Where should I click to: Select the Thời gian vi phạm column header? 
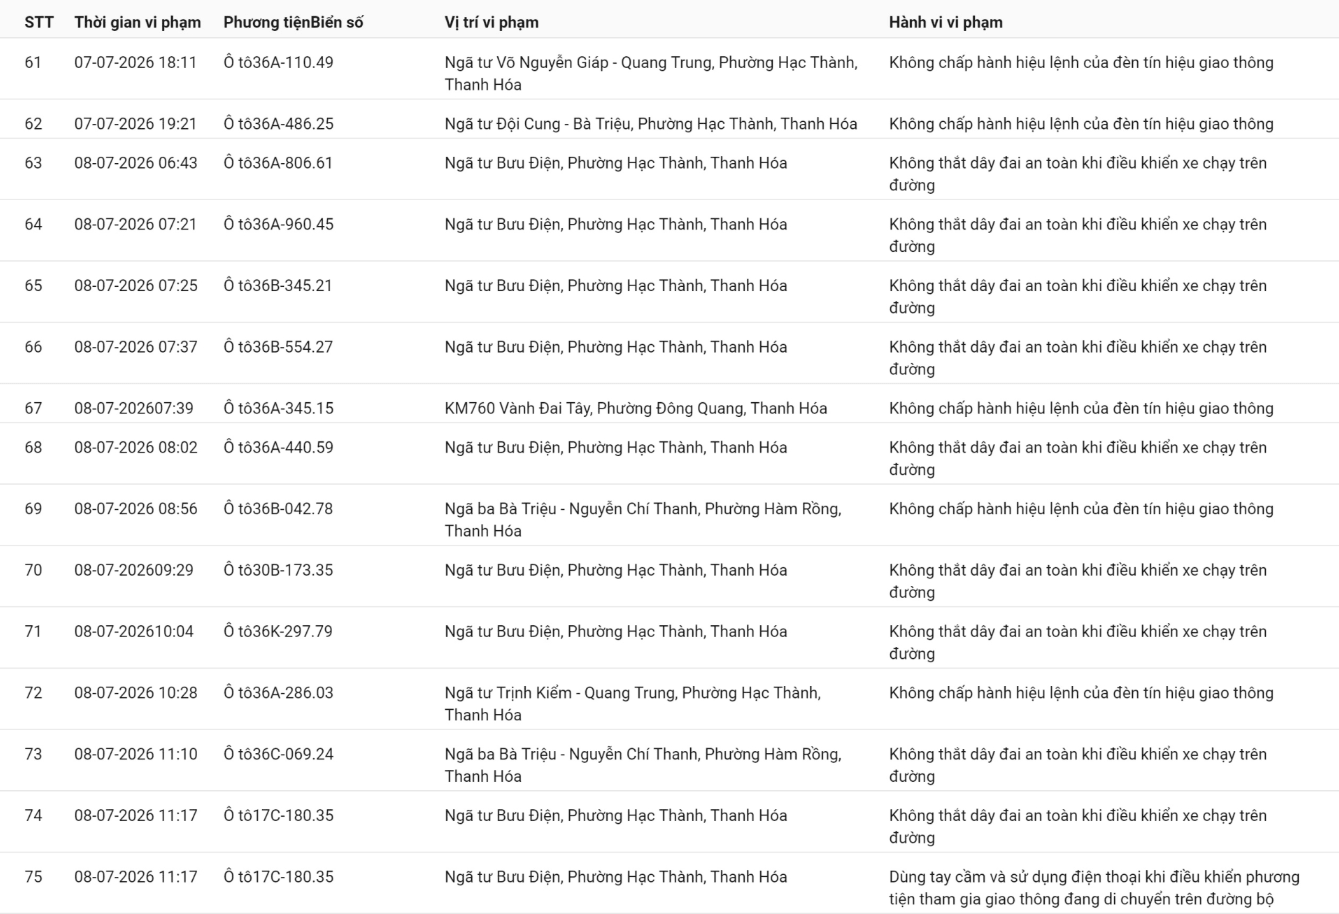(137, 22)
